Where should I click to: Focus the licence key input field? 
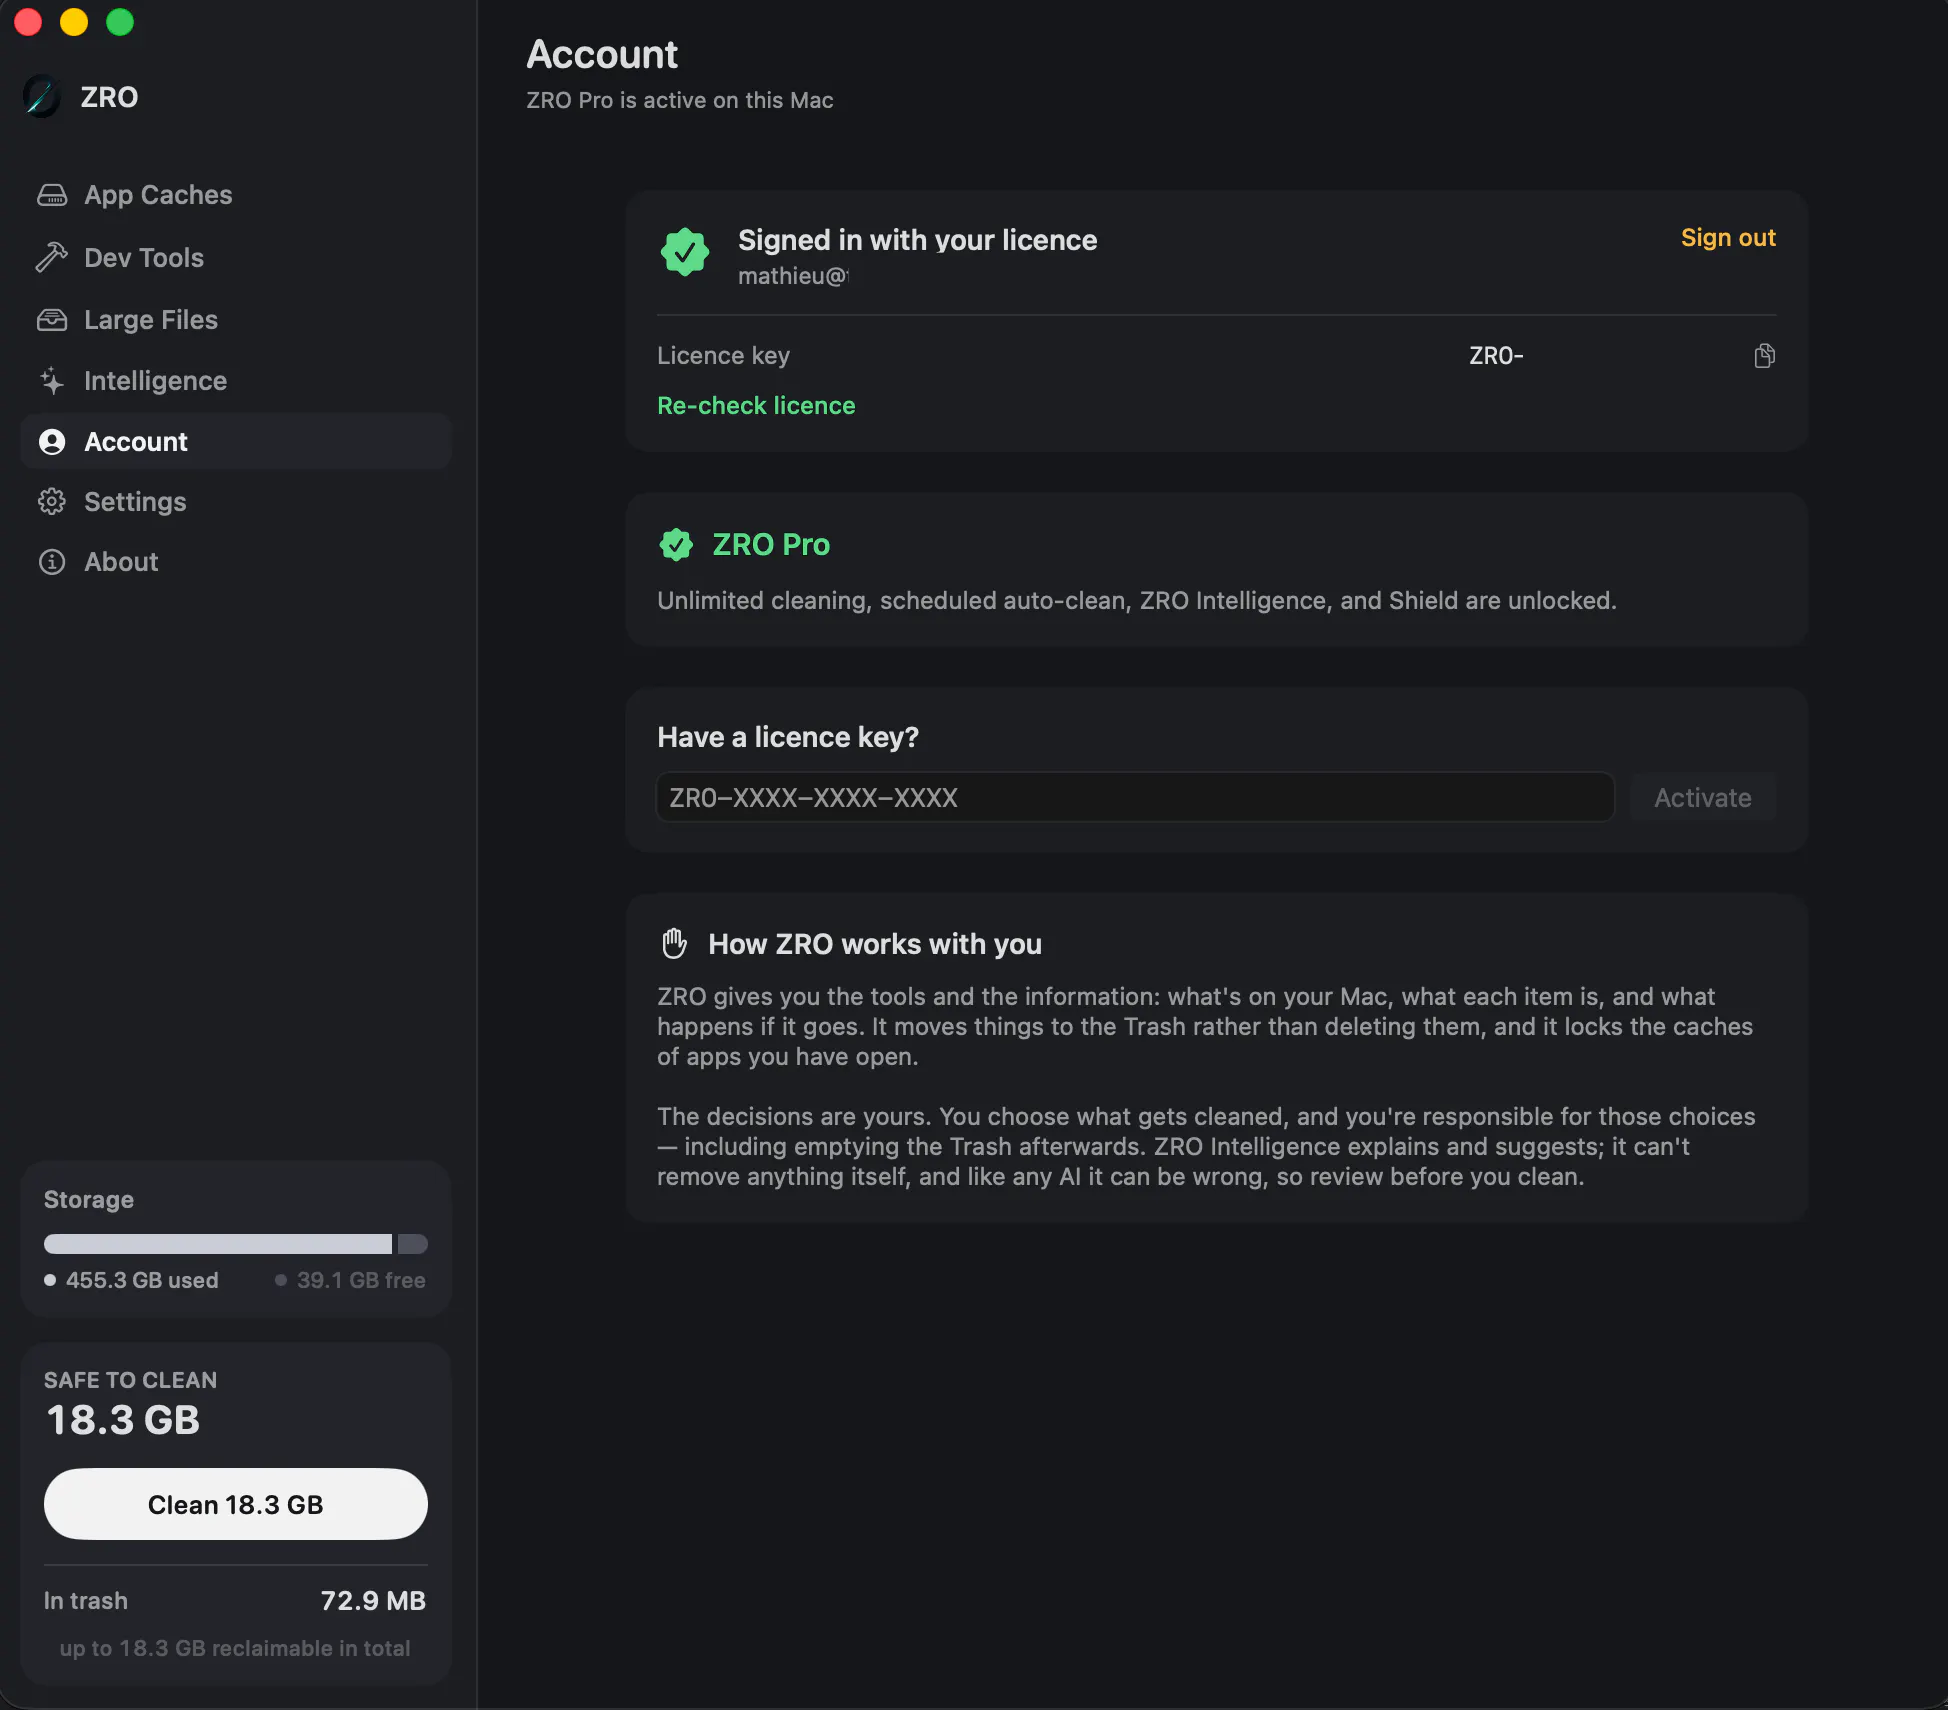pyautogui.click(x=1135, y=798)
